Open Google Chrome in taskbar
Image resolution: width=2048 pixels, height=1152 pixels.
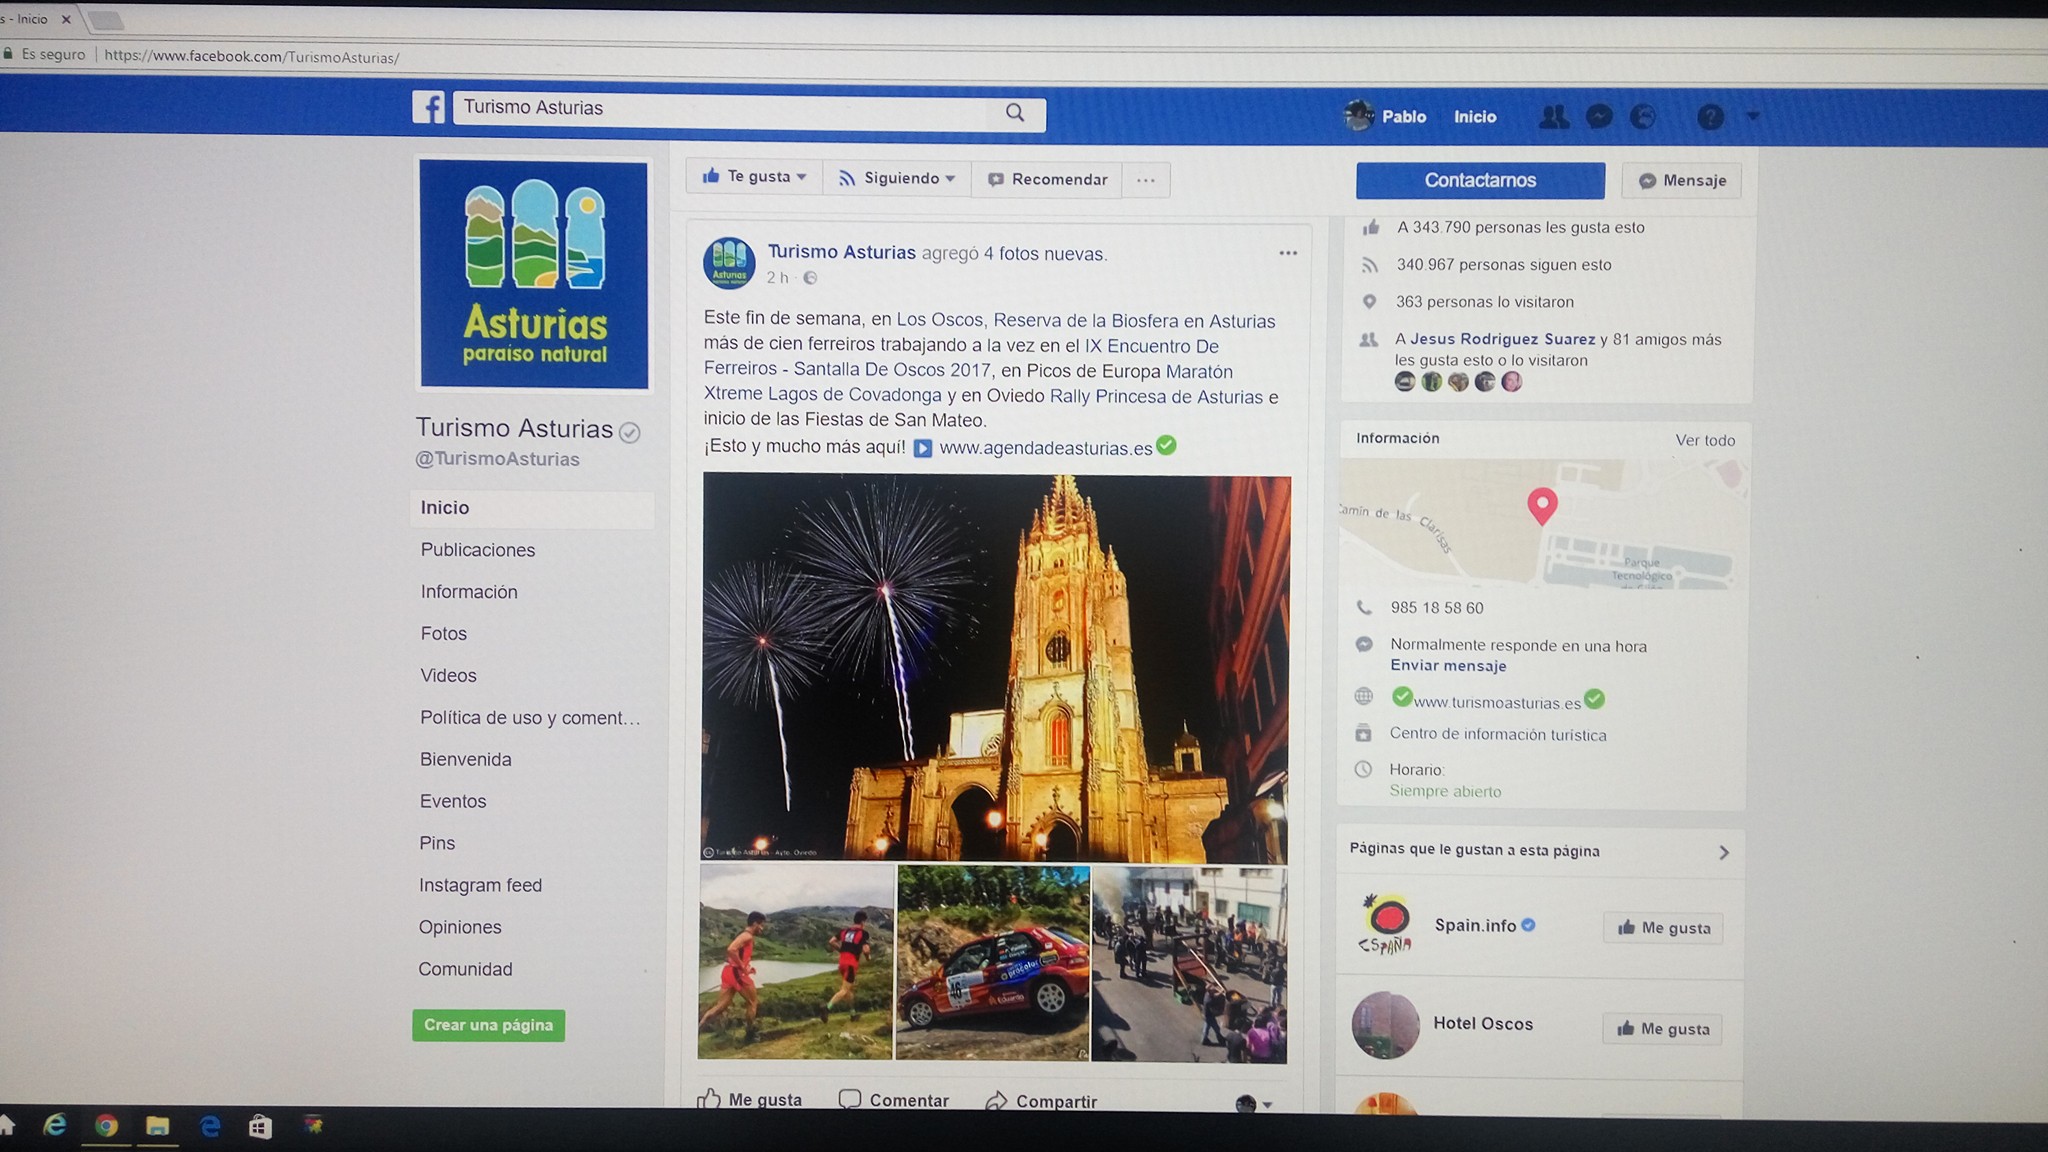pyautogui.click(x=106, y=1126)
